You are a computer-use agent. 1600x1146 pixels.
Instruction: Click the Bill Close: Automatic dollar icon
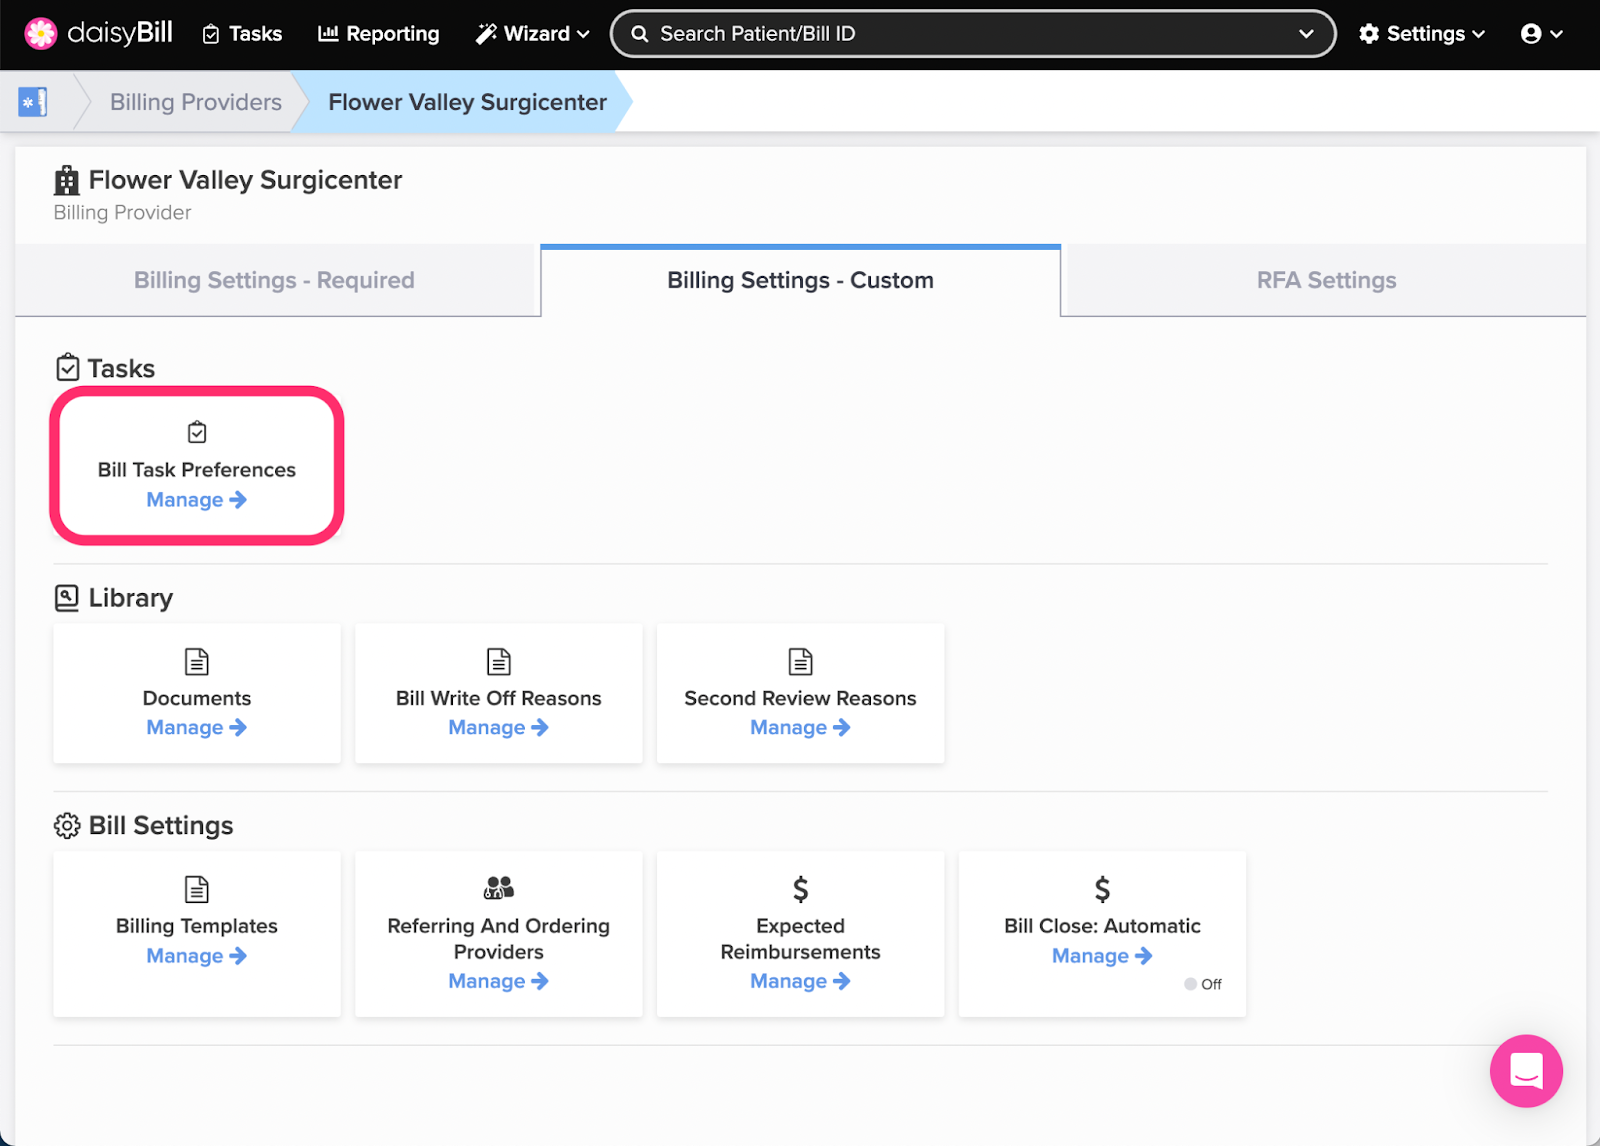pyautogui.click(x=1103, y=889)
